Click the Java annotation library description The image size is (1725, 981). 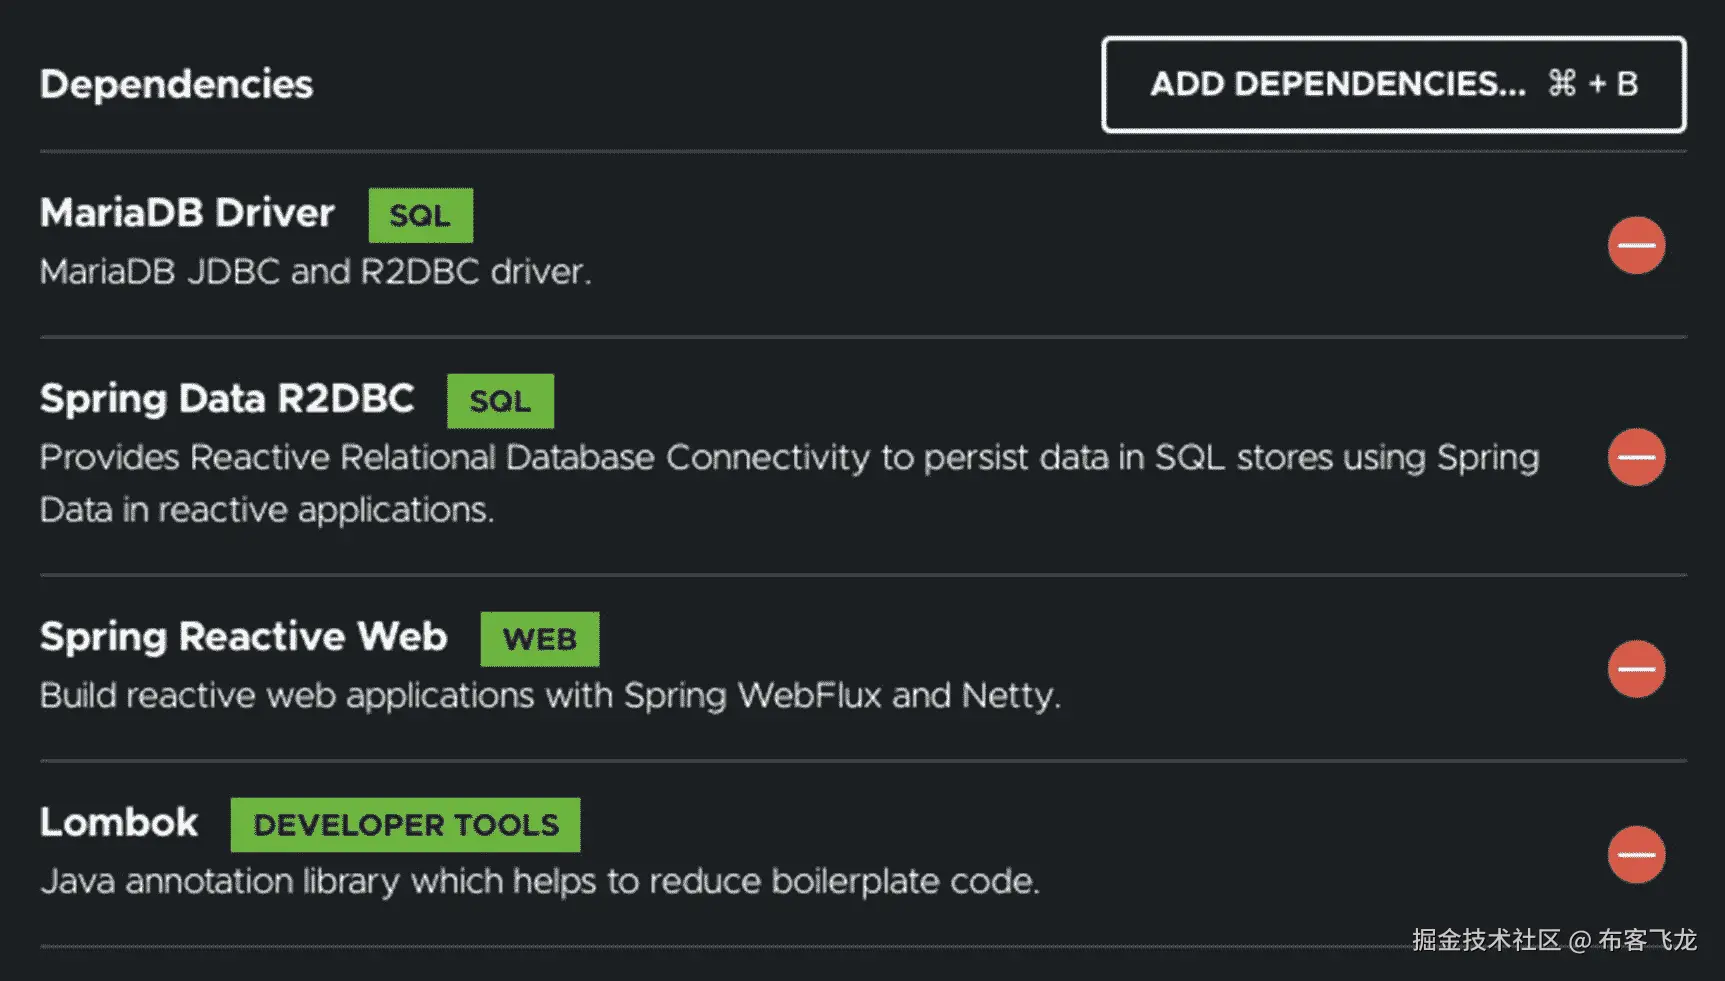pos(539,881)
